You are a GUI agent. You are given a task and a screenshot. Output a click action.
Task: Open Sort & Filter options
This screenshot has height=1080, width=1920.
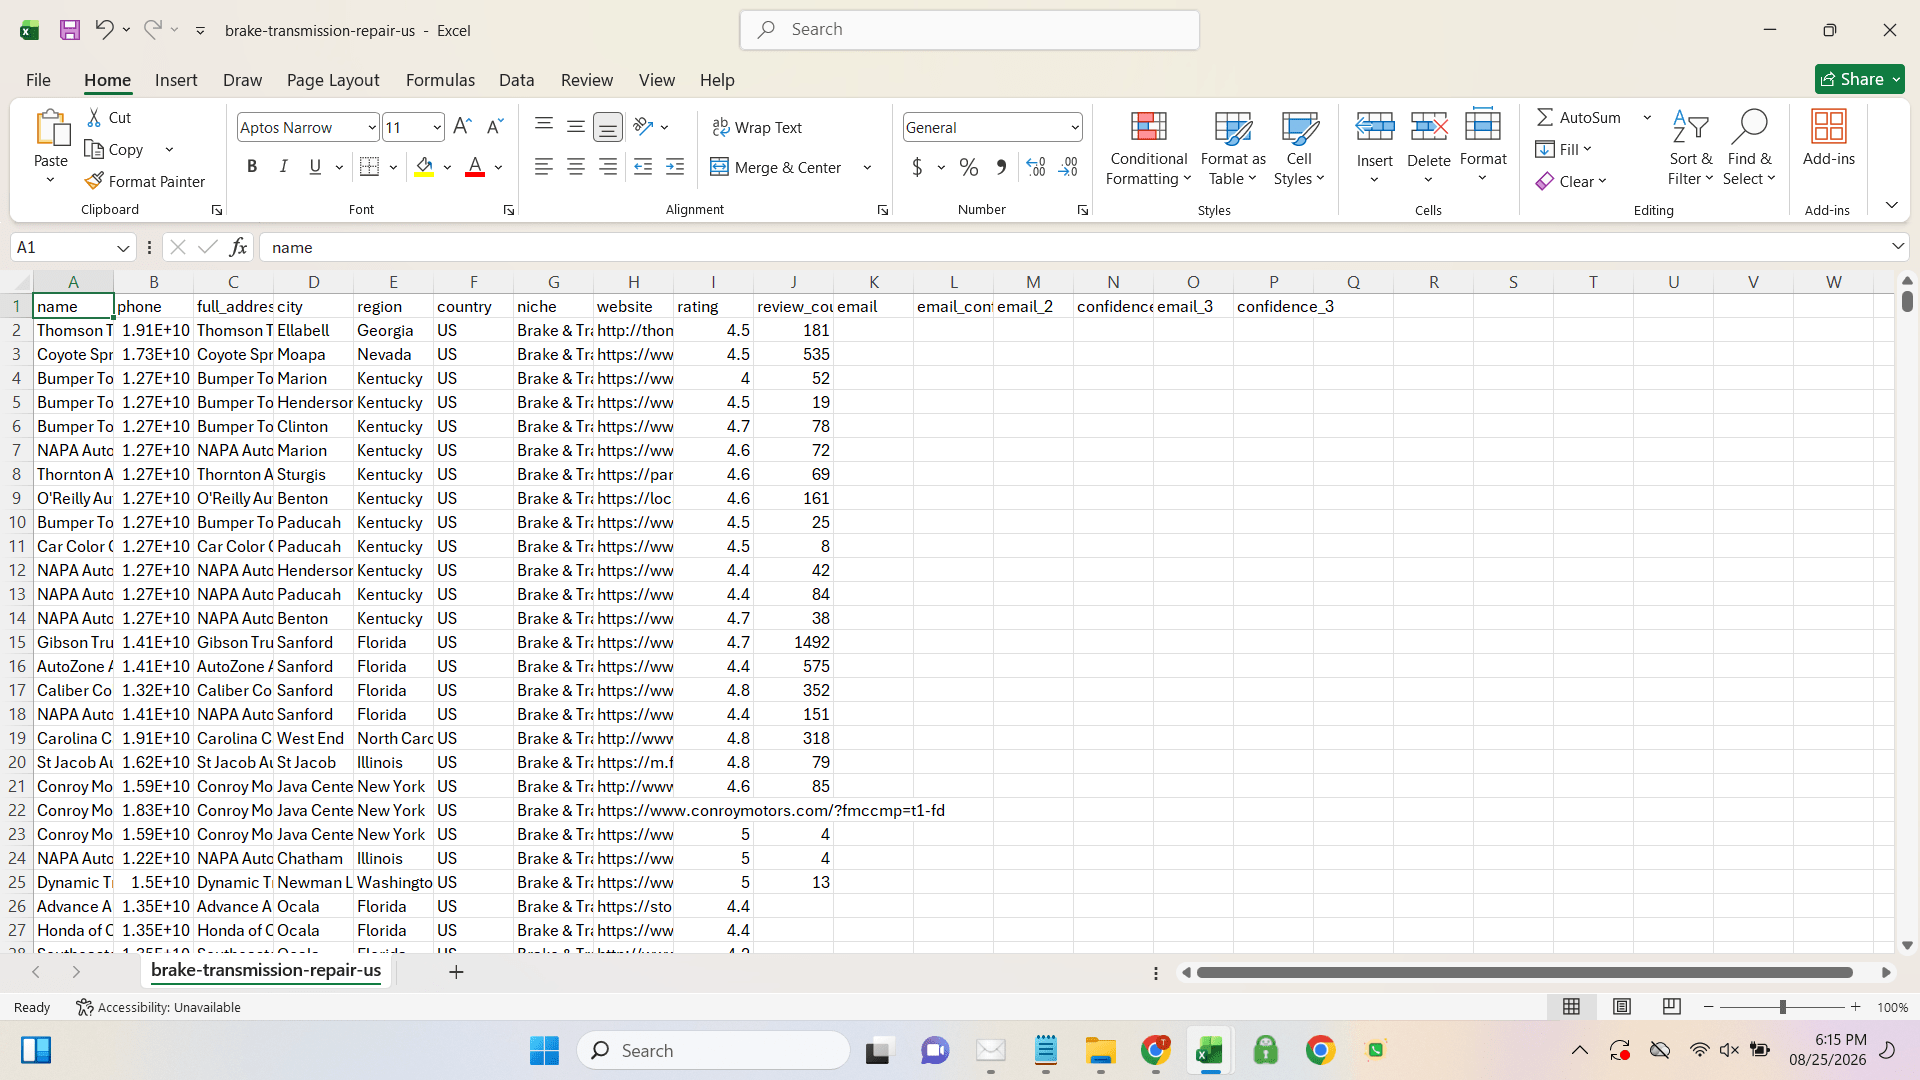tap(1690, 148)
